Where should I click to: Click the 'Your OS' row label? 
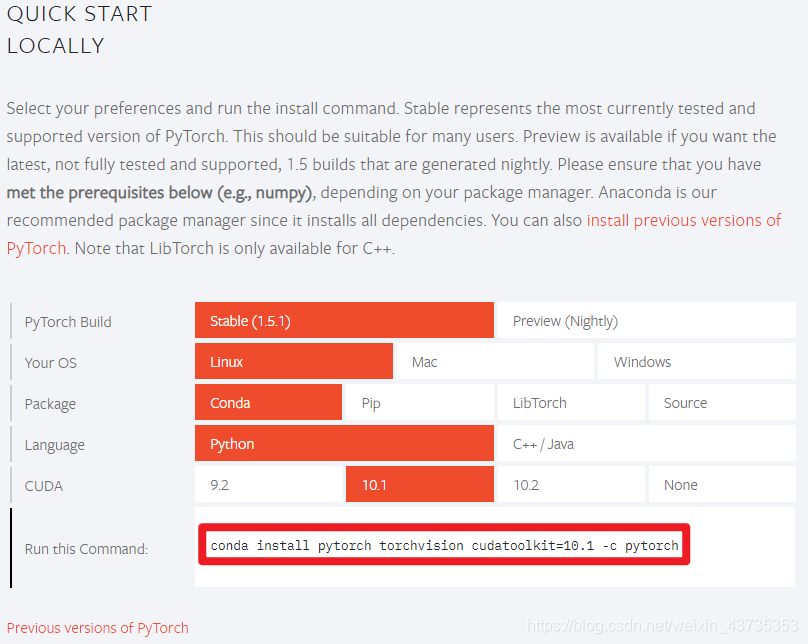click(x=50, y=363)
